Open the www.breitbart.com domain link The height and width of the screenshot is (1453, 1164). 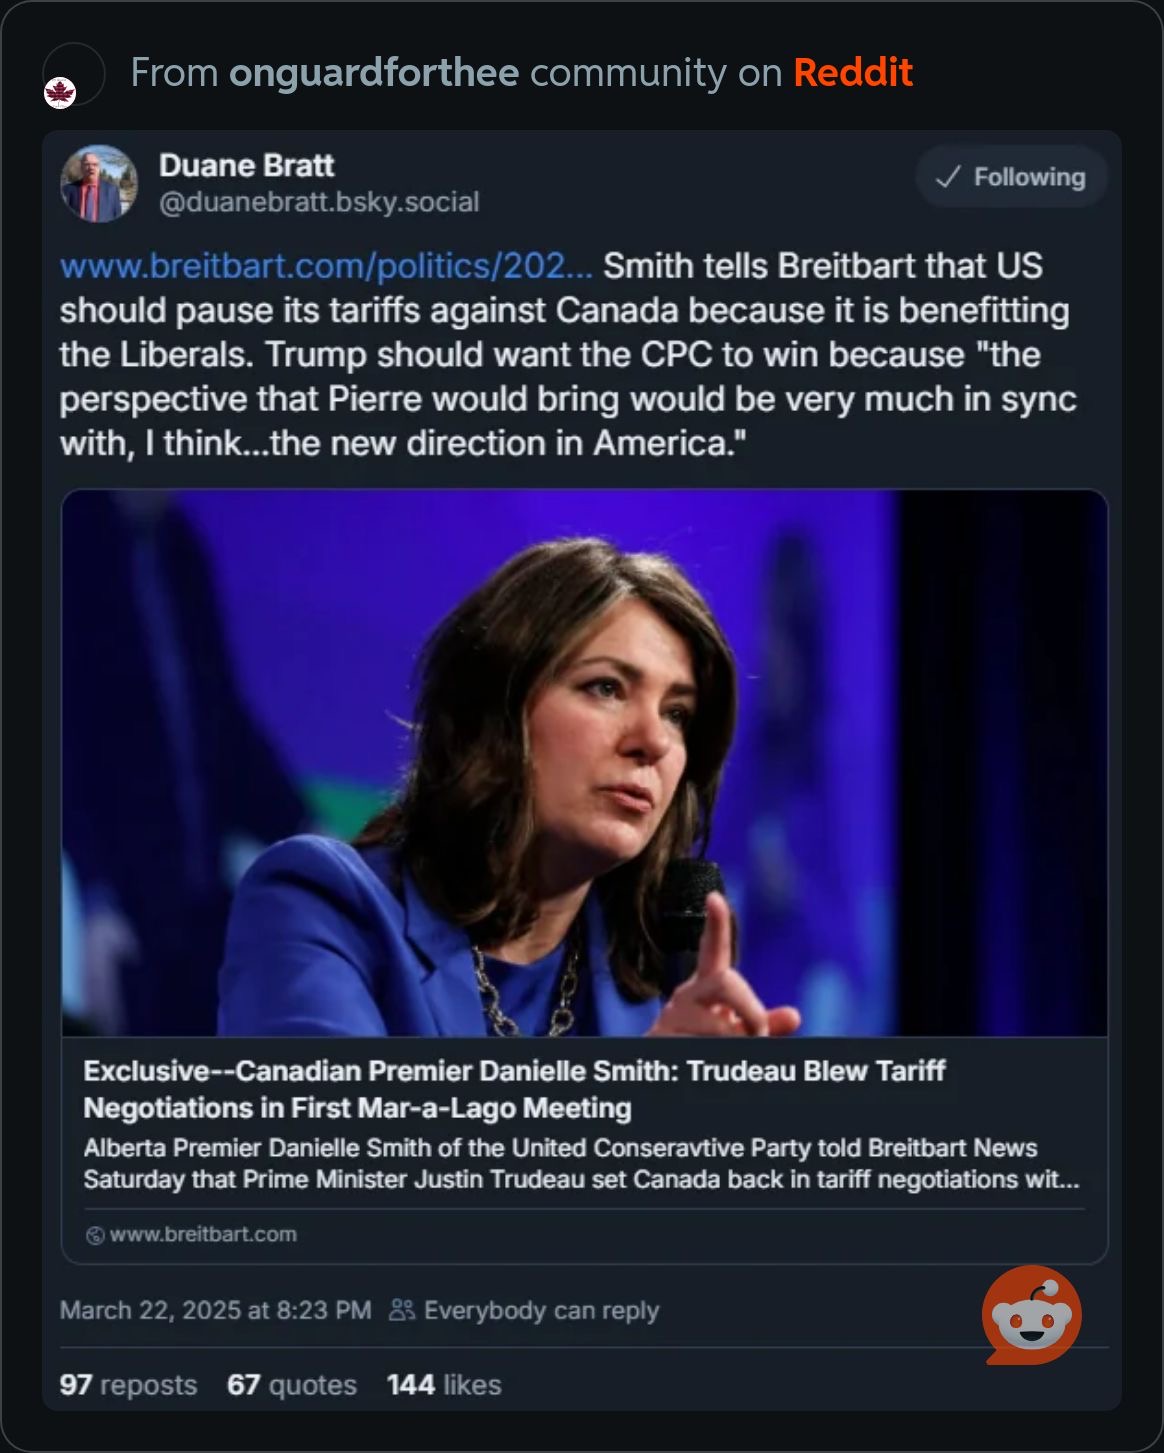coord(203,1234)
